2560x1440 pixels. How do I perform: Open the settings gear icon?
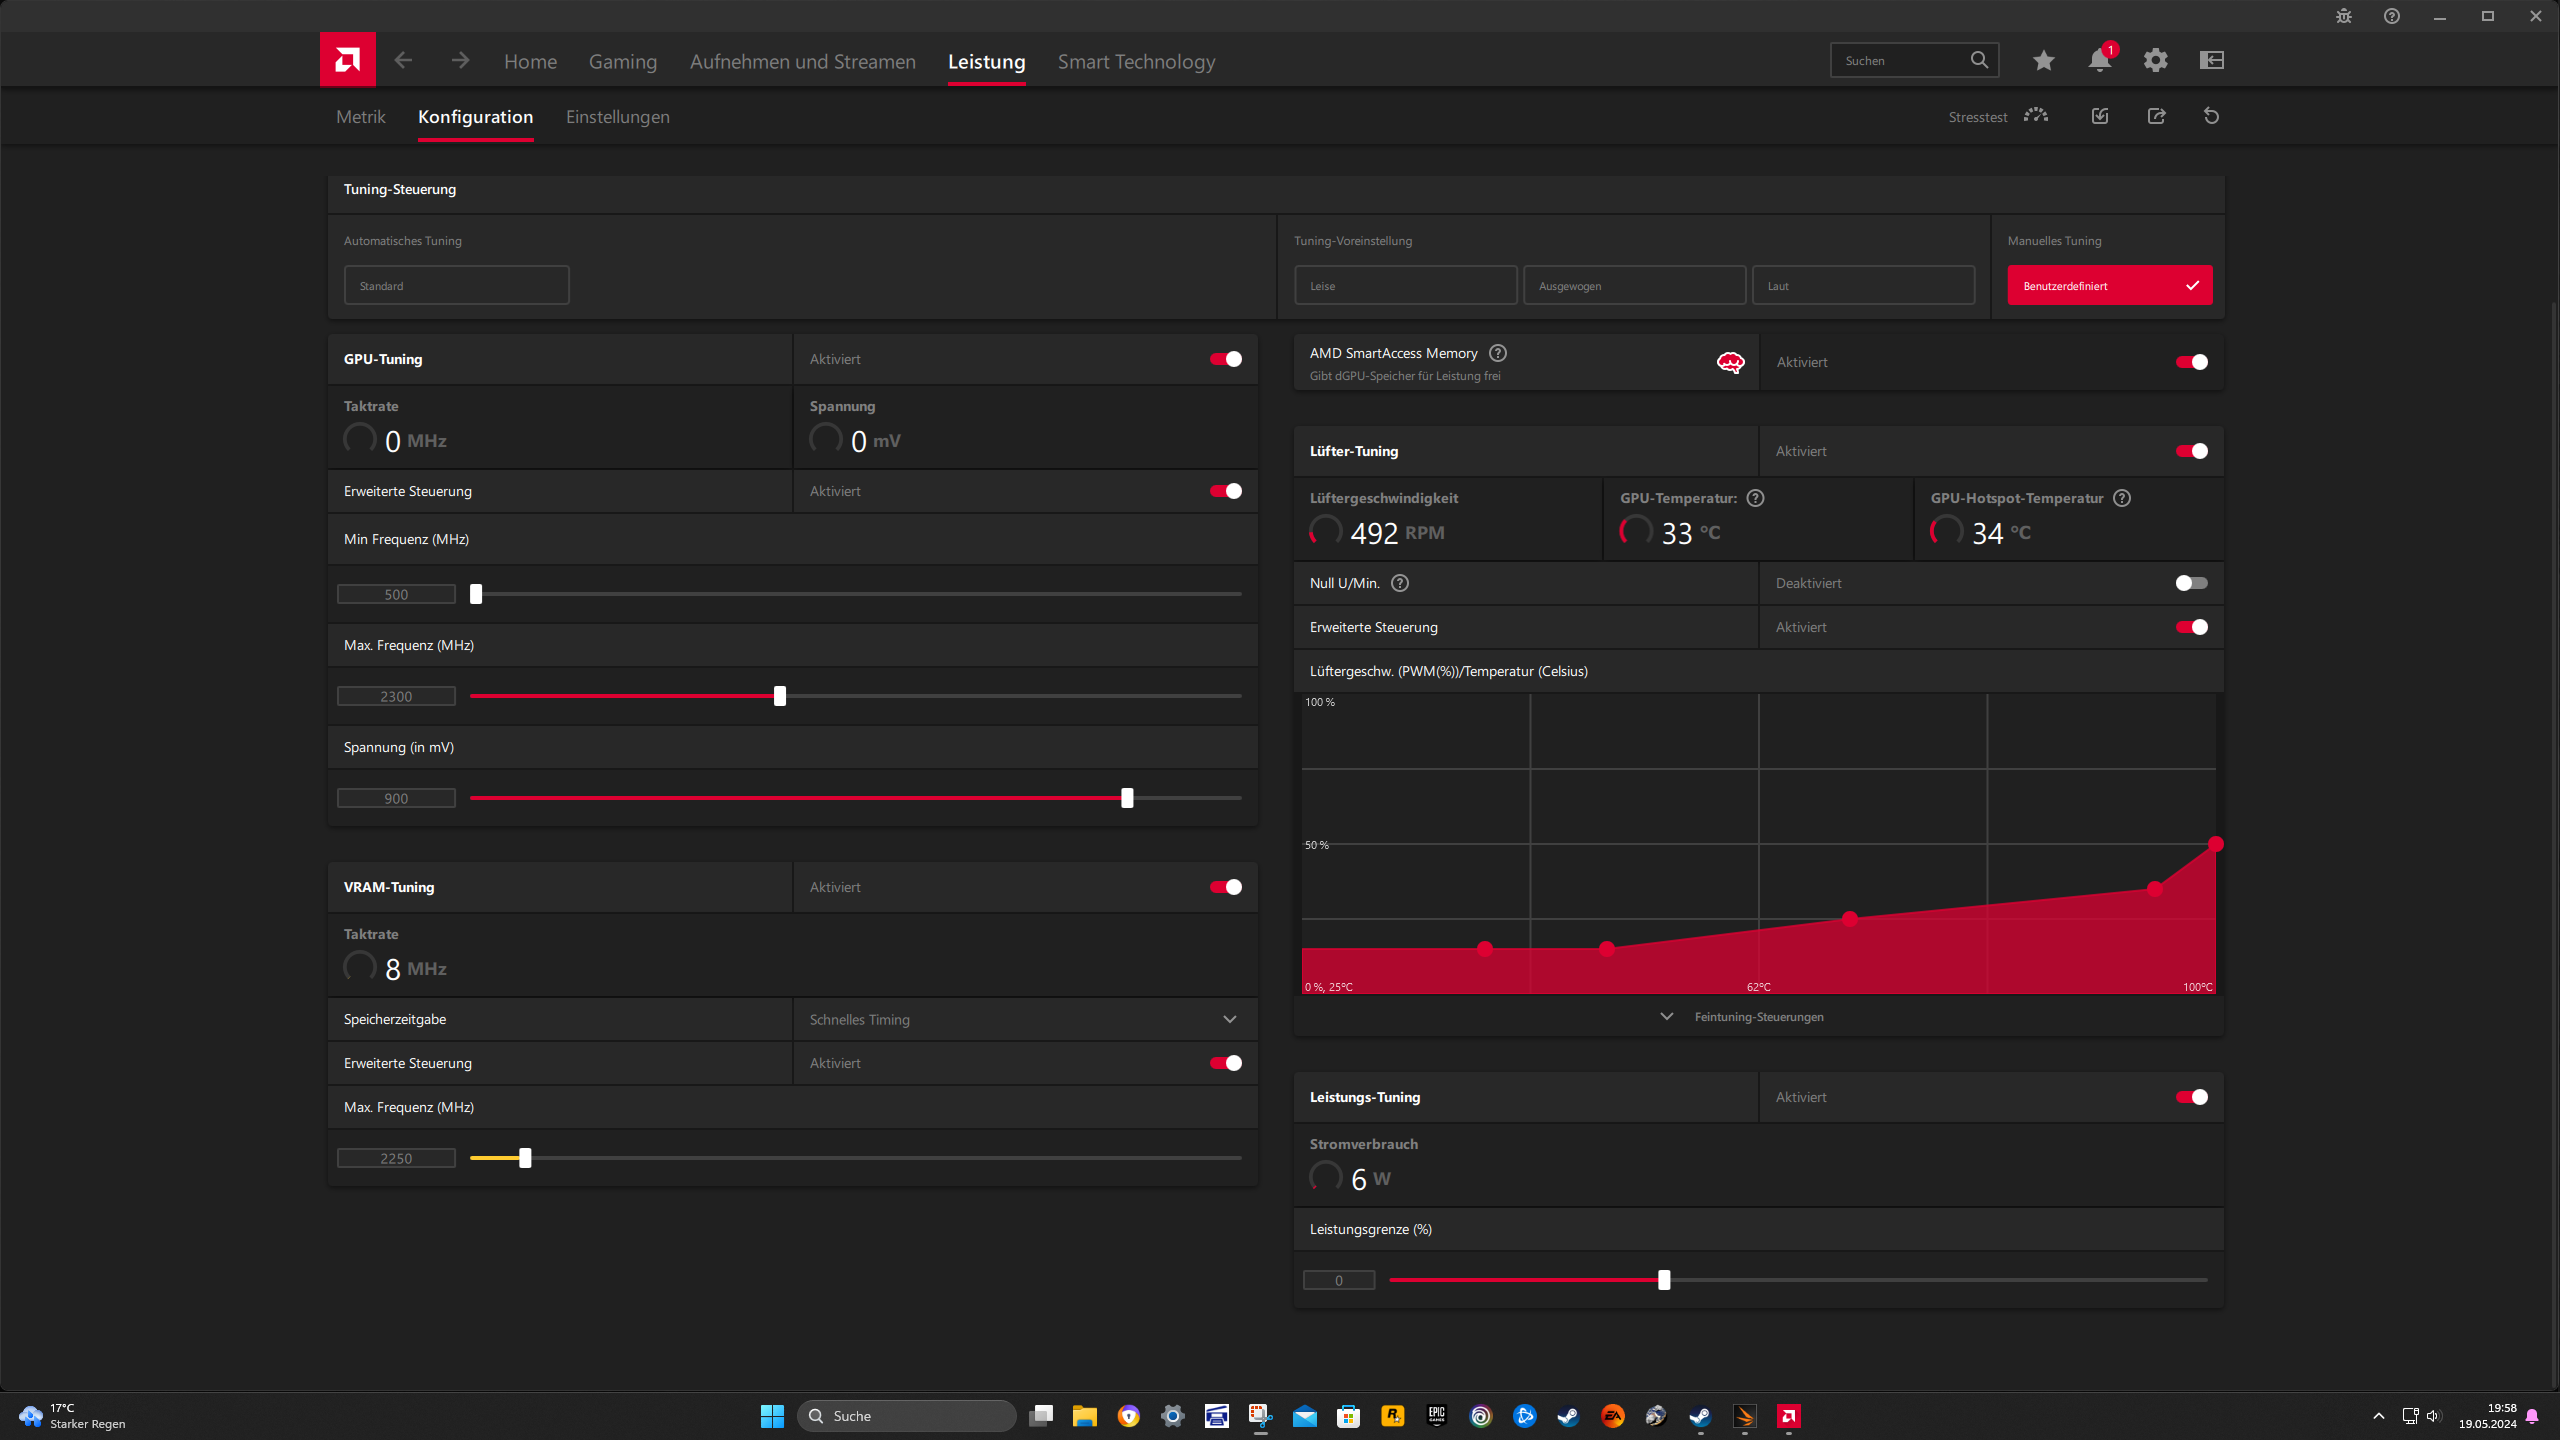pos(2155,61)
